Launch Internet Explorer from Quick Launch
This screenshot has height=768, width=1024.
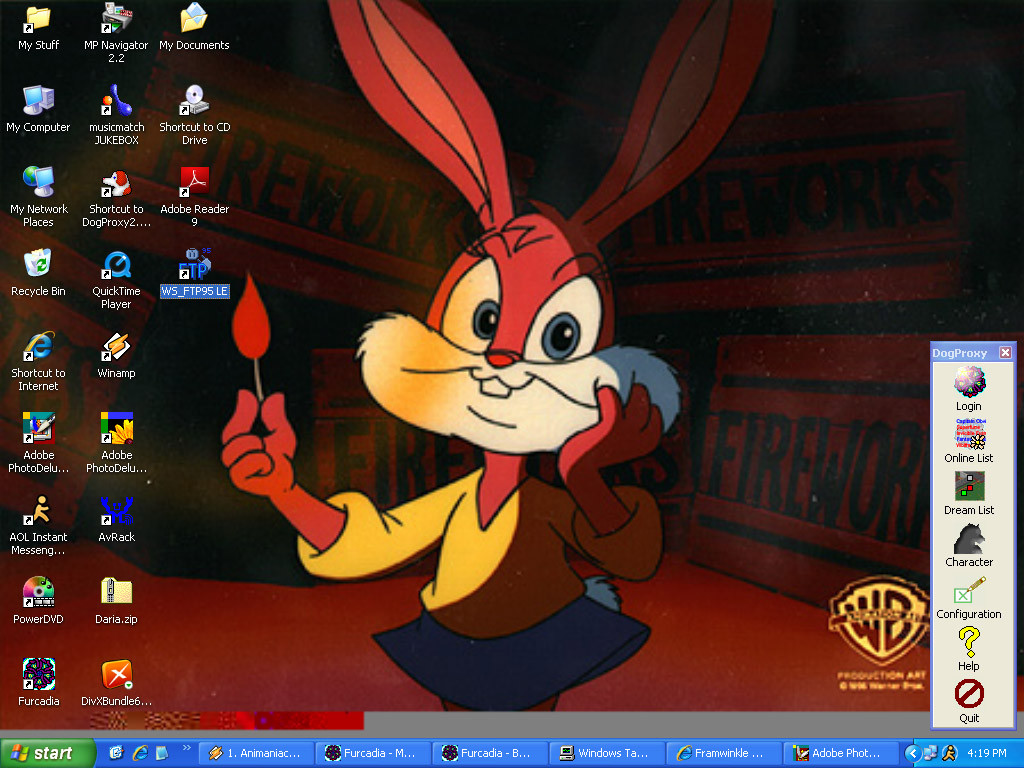139,753
